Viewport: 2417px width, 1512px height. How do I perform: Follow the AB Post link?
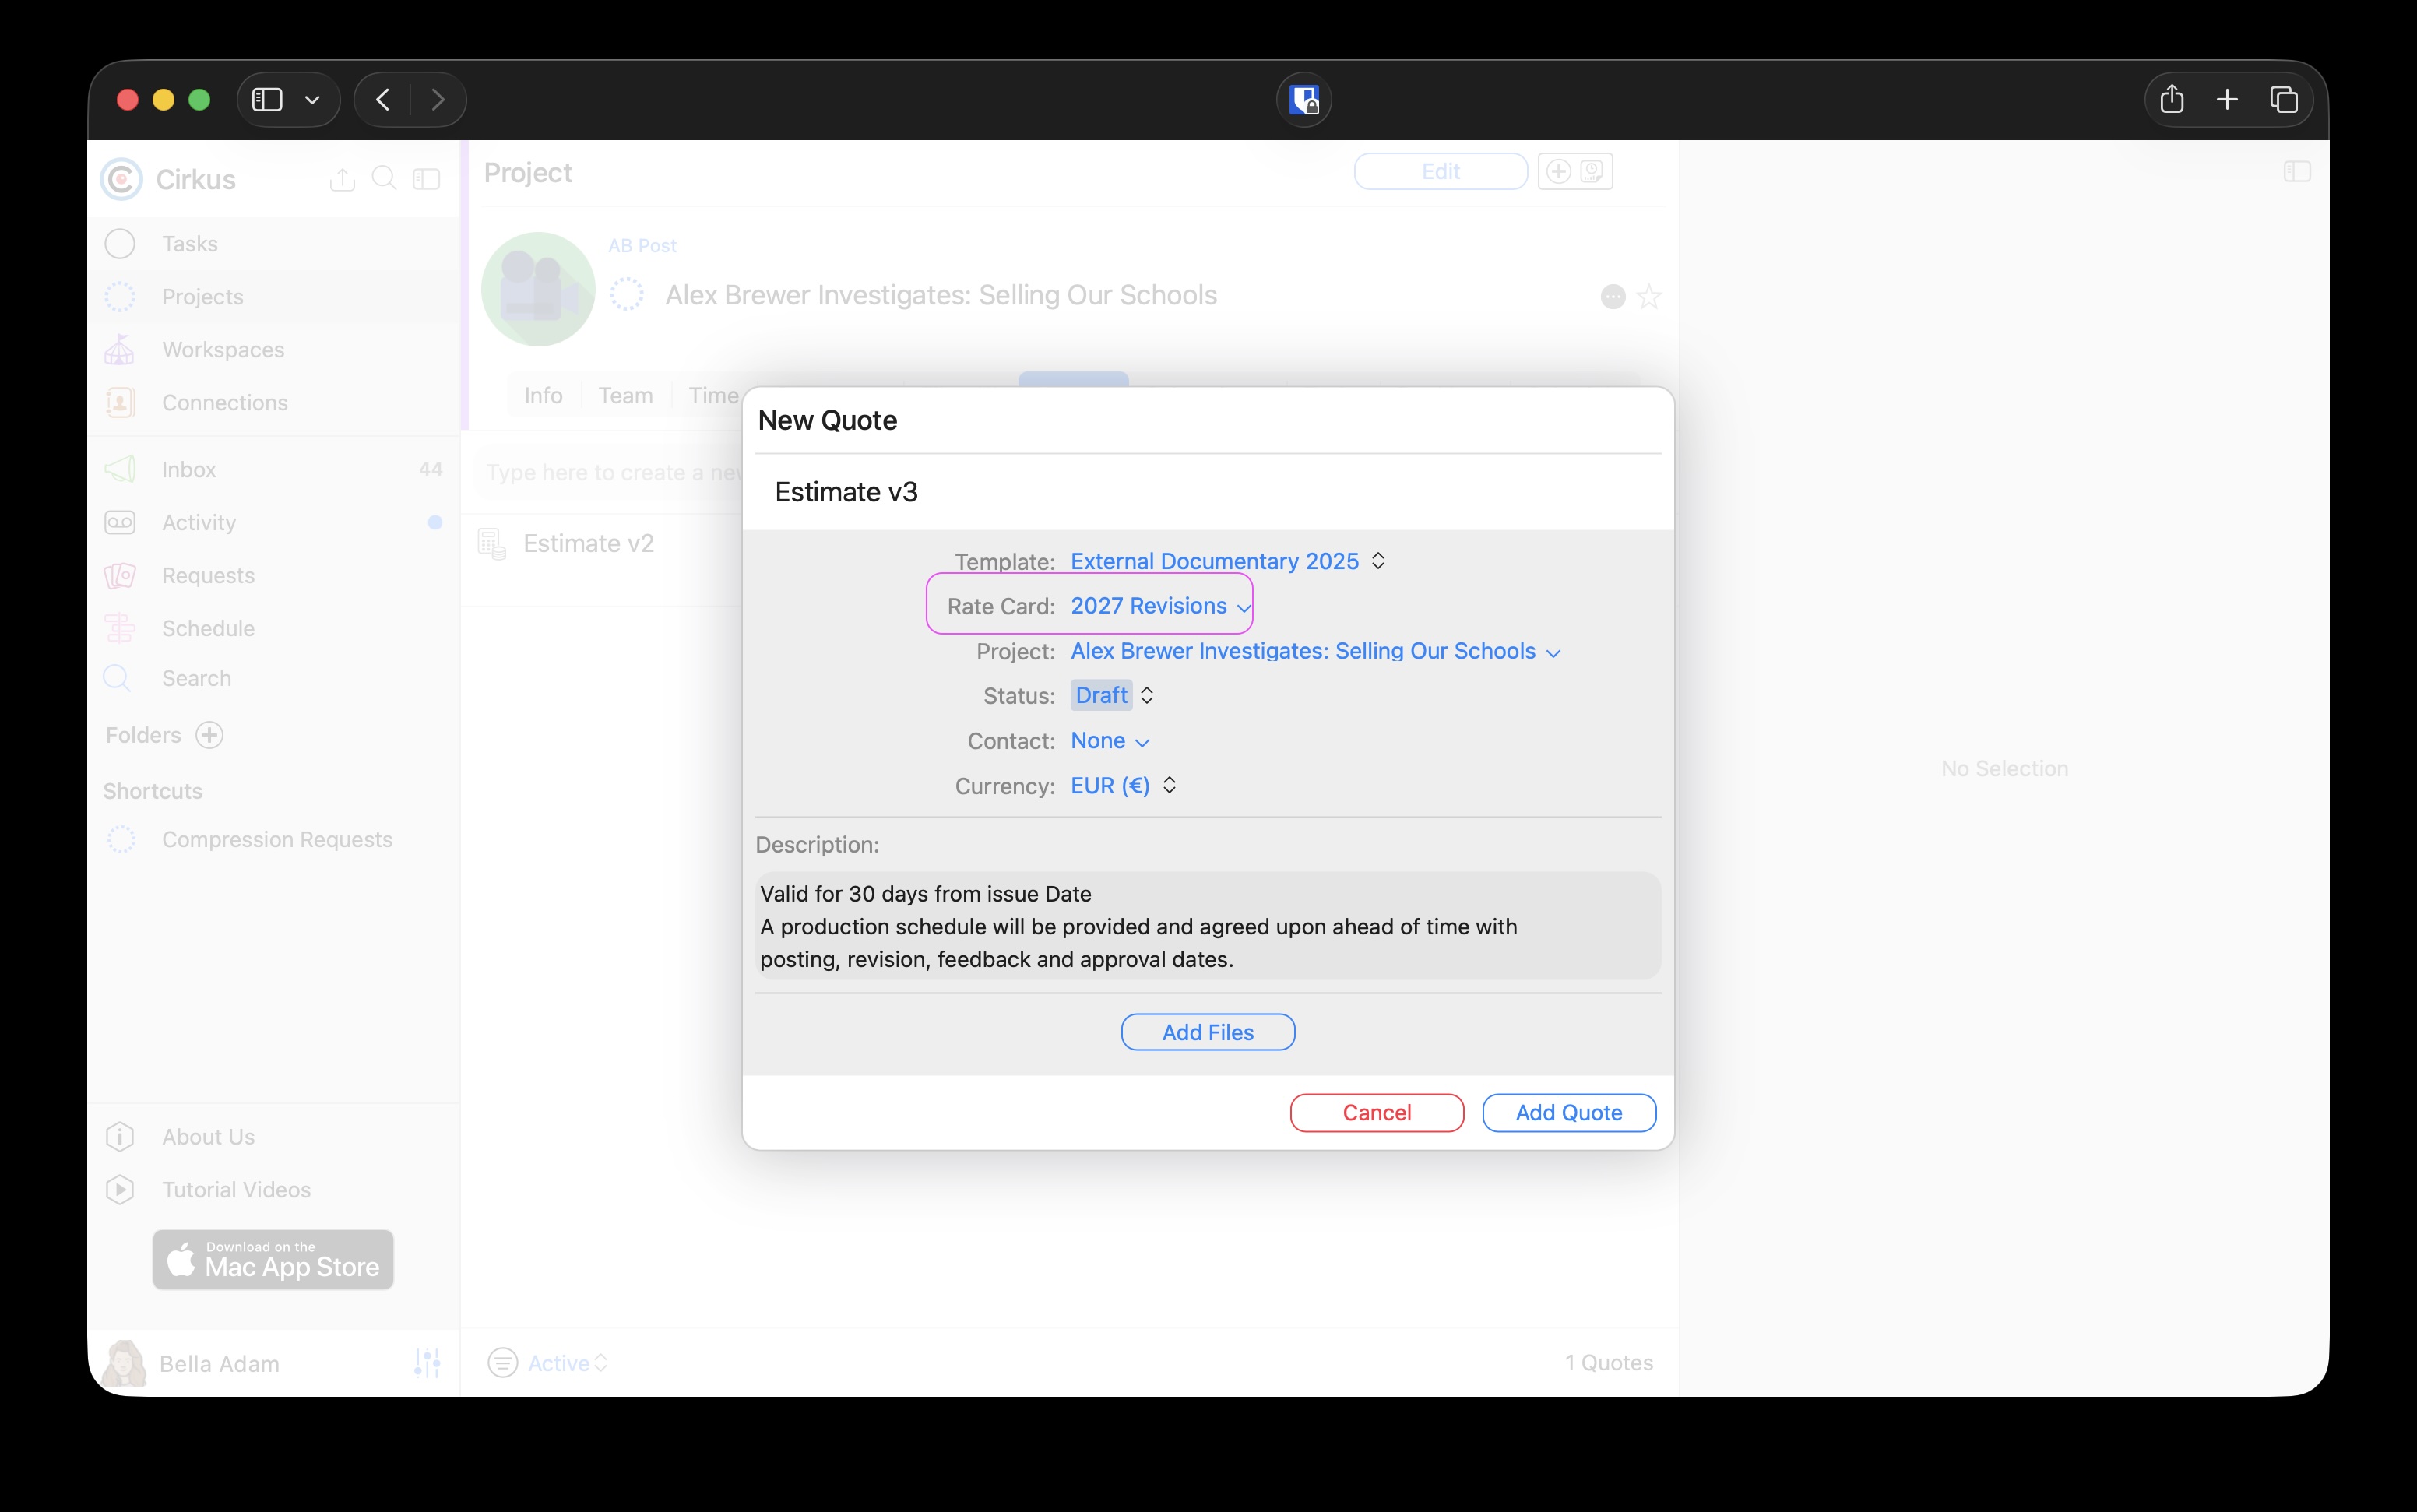tap(642, 246)
